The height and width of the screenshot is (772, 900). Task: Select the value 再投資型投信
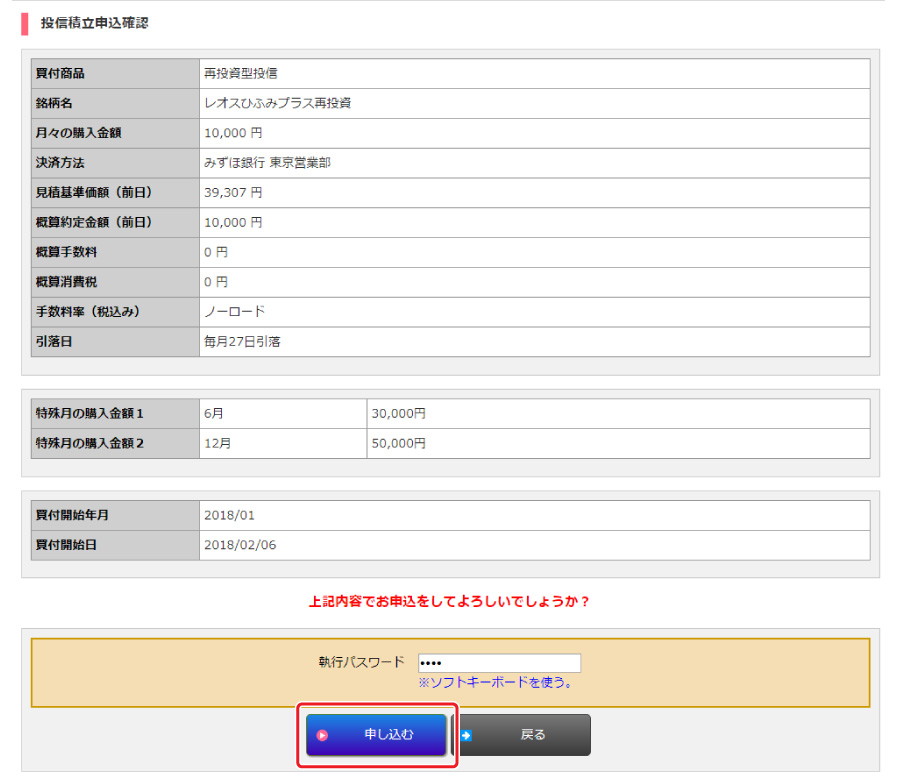[x=241, y=73]
